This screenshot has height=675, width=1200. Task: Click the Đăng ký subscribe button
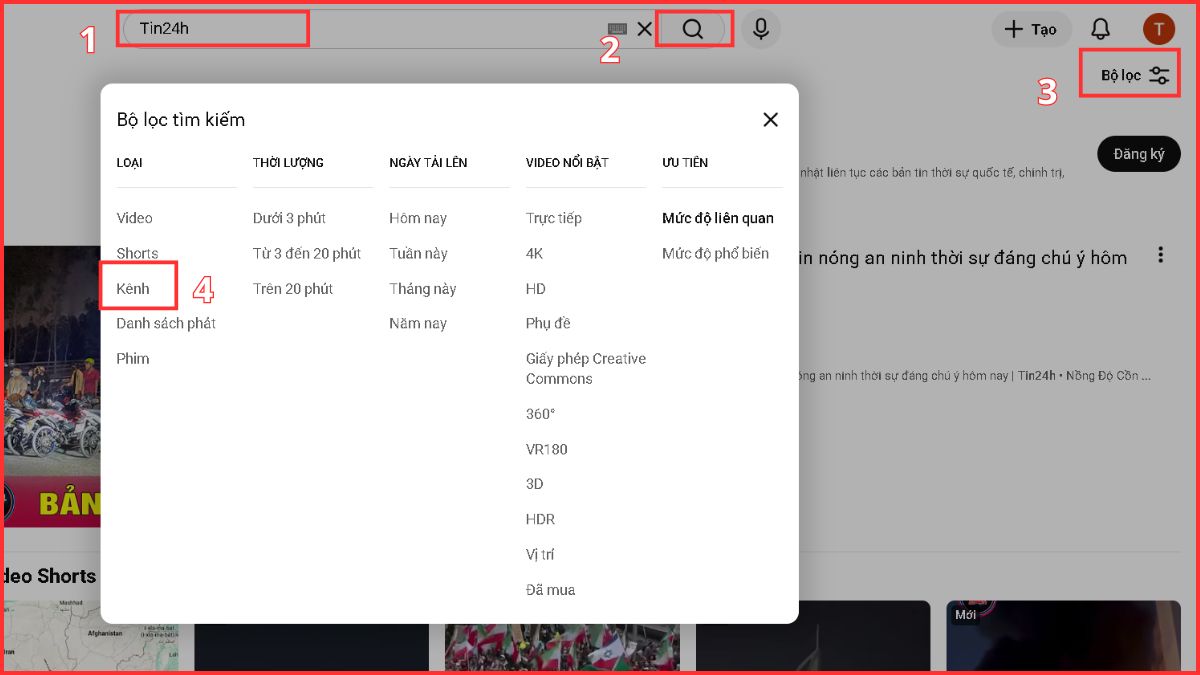coord(1138,154)
